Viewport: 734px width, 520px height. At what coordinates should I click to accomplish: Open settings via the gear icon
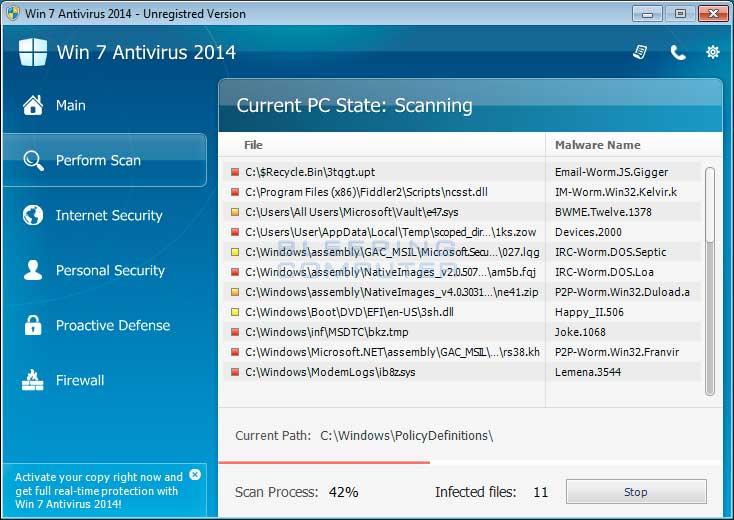[712, 52]
